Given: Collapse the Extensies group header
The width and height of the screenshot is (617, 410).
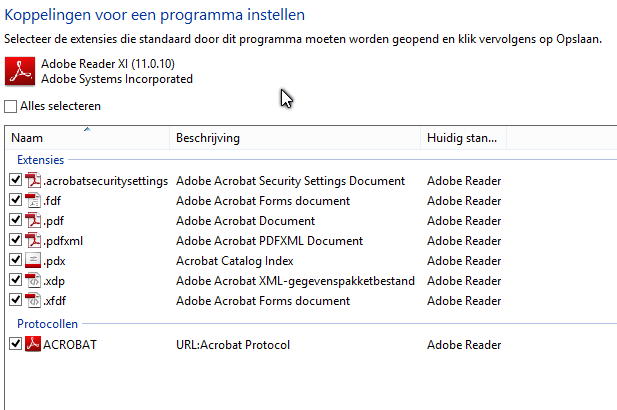Looking at the screenshot, I should [40, 160].
